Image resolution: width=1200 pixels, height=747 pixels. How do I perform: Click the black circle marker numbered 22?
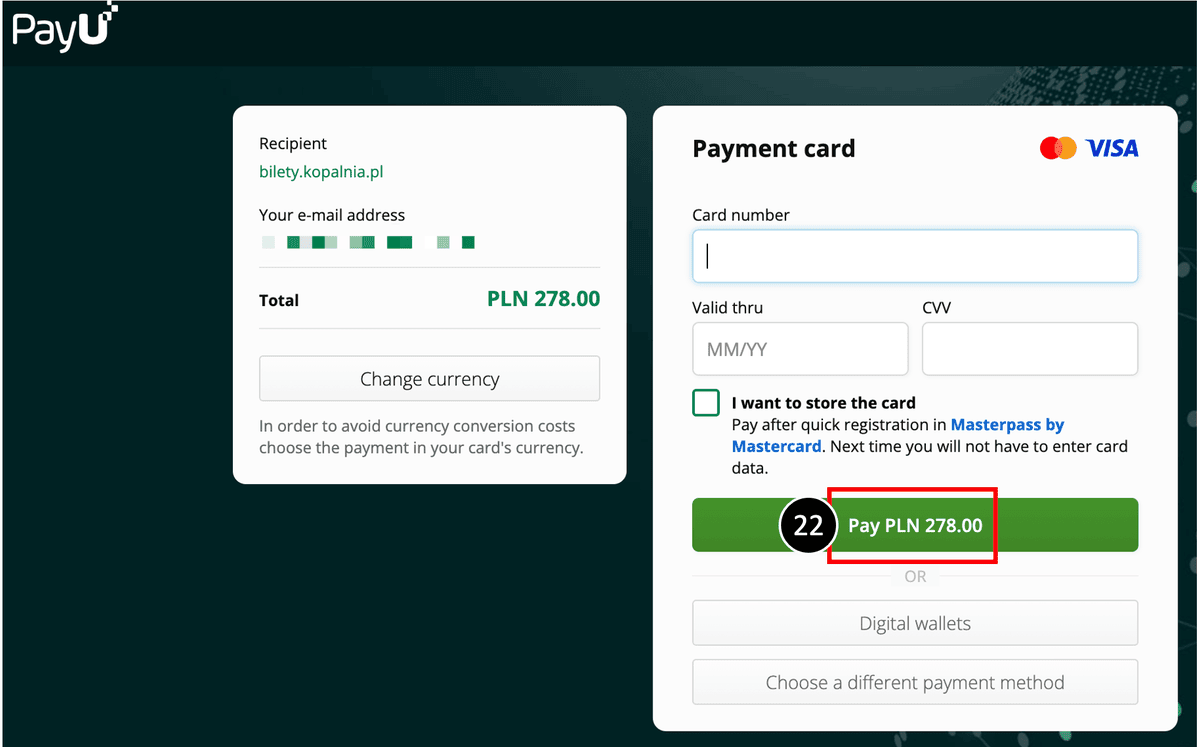pyautogui.click(x=808, y=525)
